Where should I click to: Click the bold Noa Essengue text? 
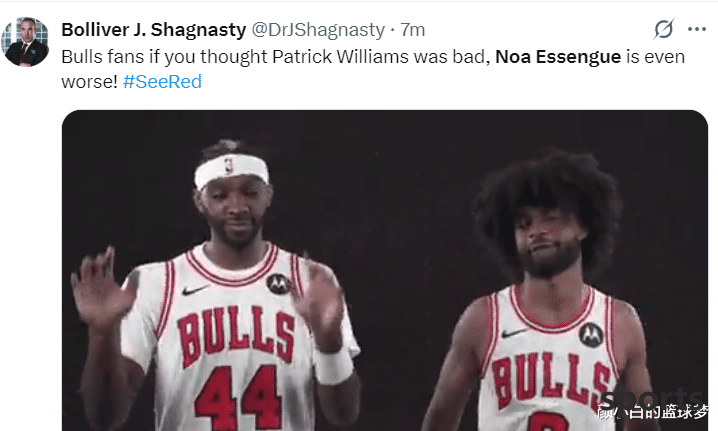(558, 57)
